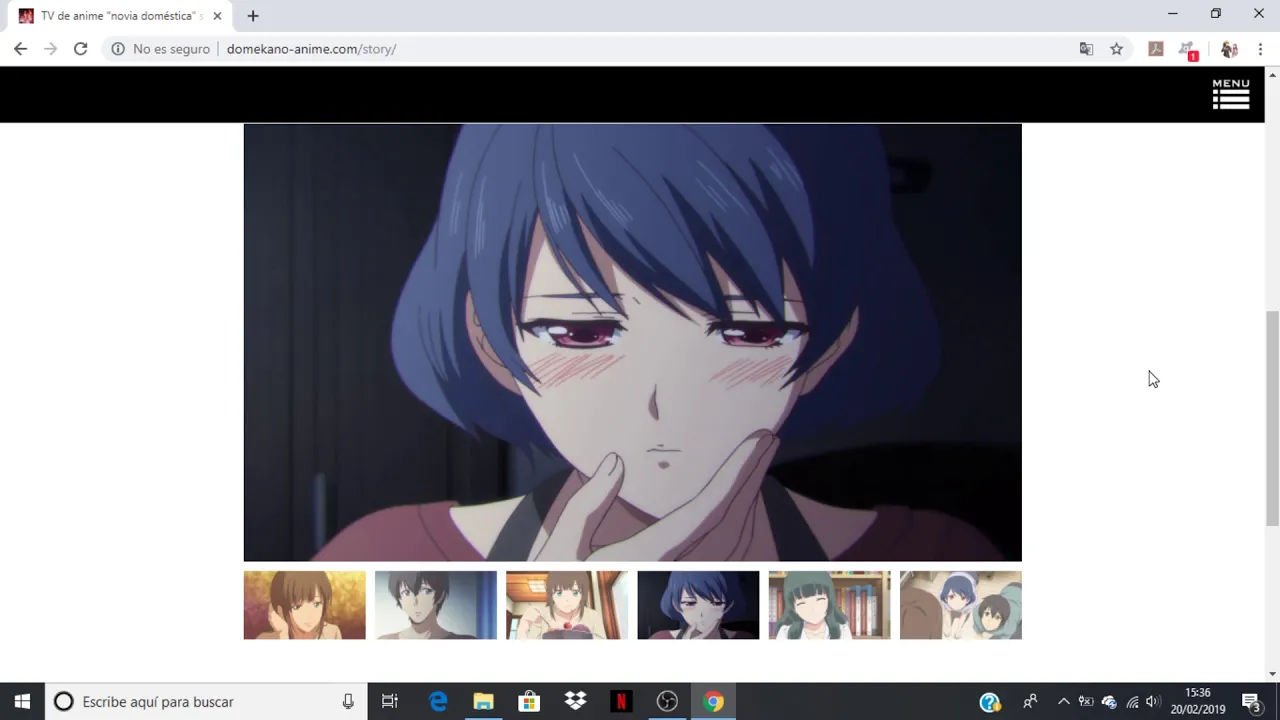Open OBS Studio from the taskbar
Image resolution: width=1280 pixels, height=720 pixels.
(667, 701)
